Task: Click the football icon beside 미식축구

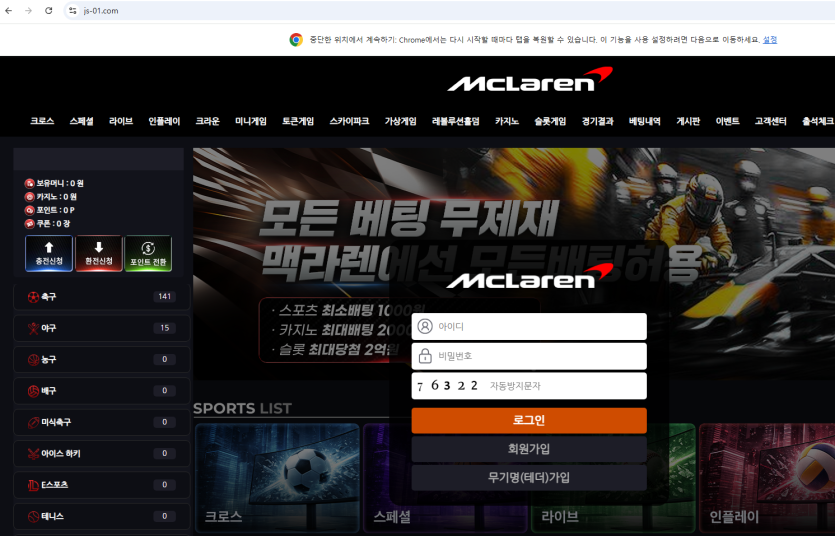Action: [x=34, y=423]
